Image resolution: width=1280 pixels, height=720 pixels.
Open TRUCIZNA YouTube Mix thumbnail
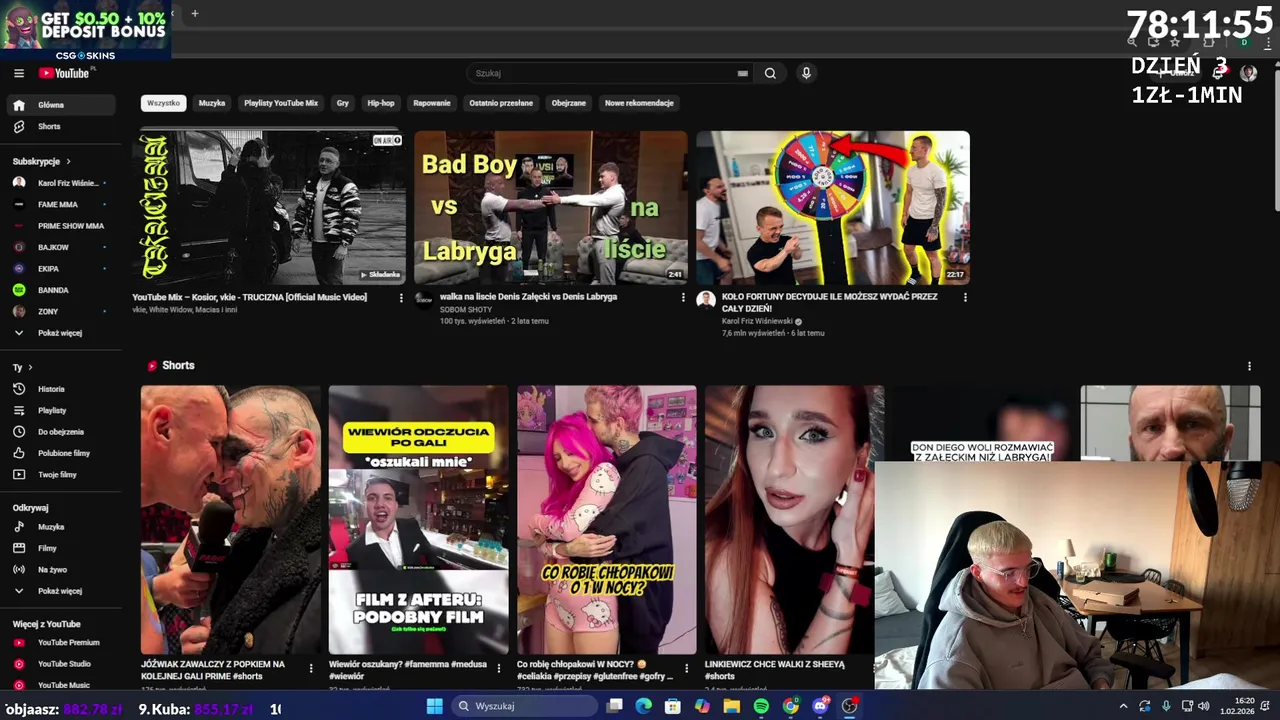click(x=270, y=208)
